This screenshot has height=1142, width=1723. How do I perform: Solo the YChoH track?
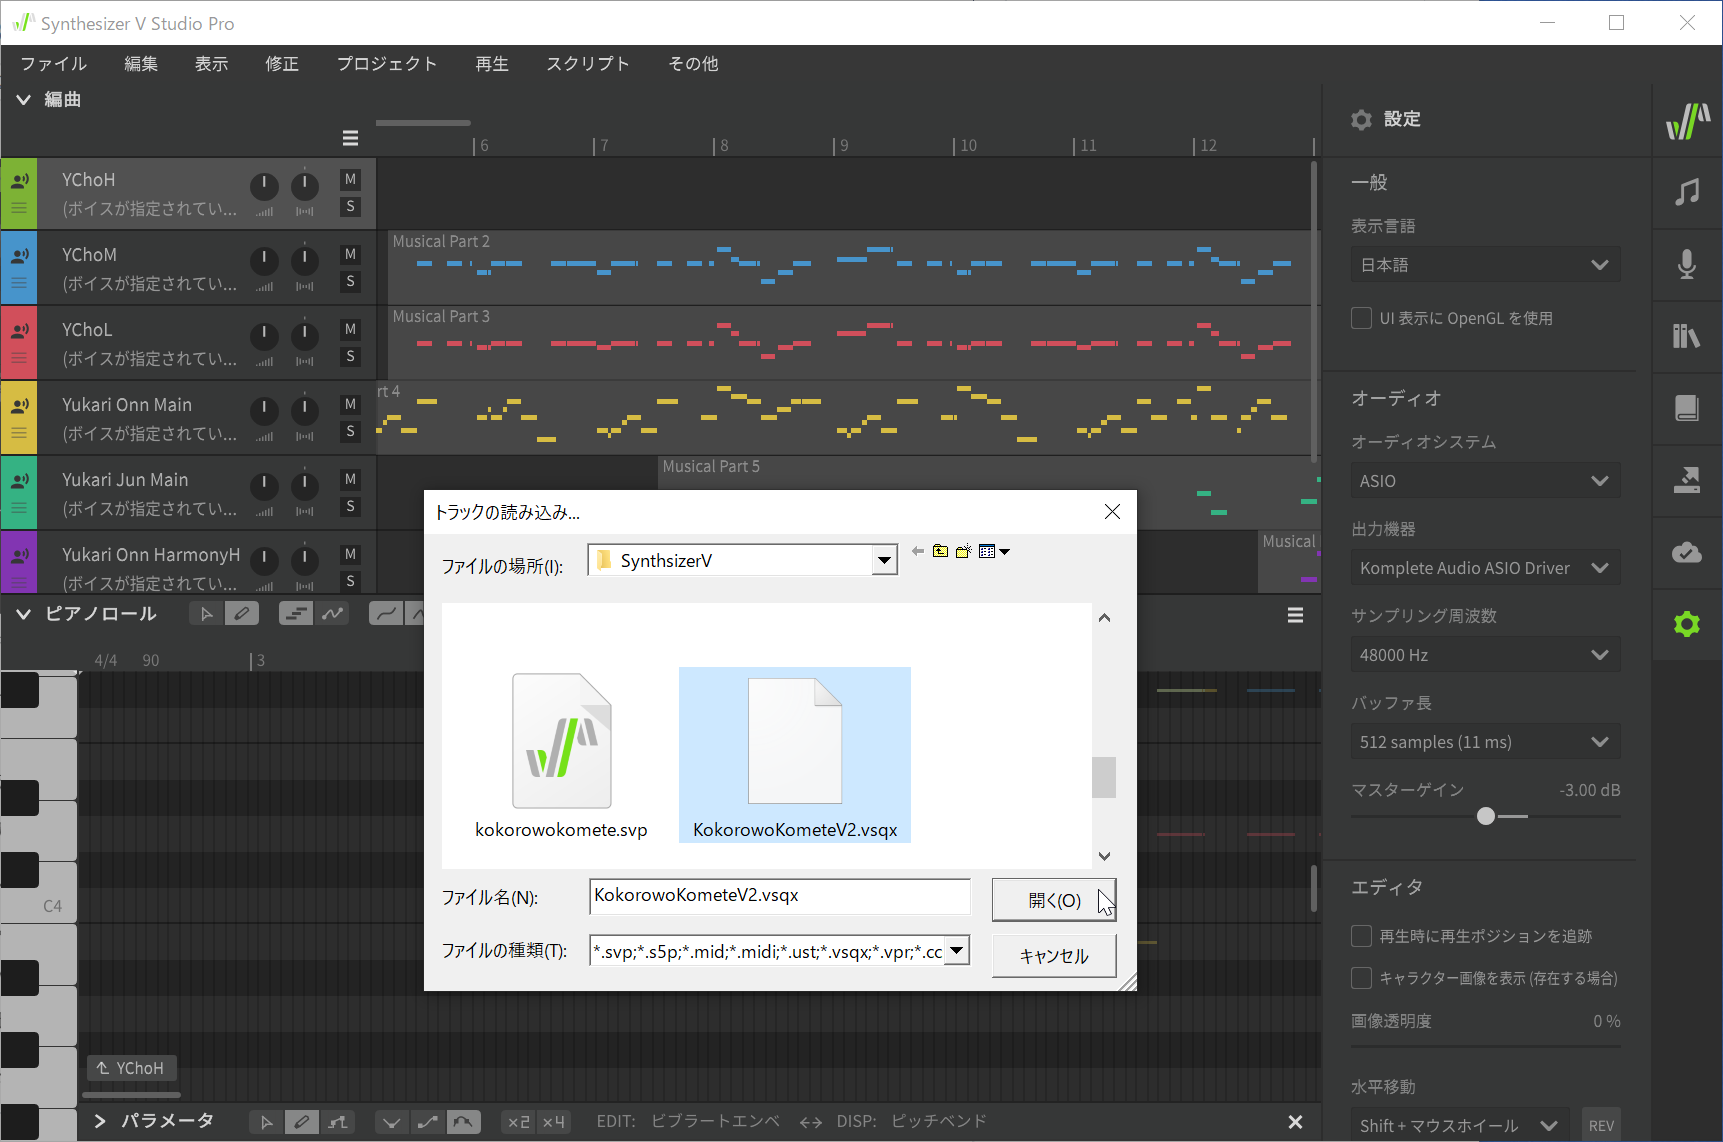(x=350, y=206)
